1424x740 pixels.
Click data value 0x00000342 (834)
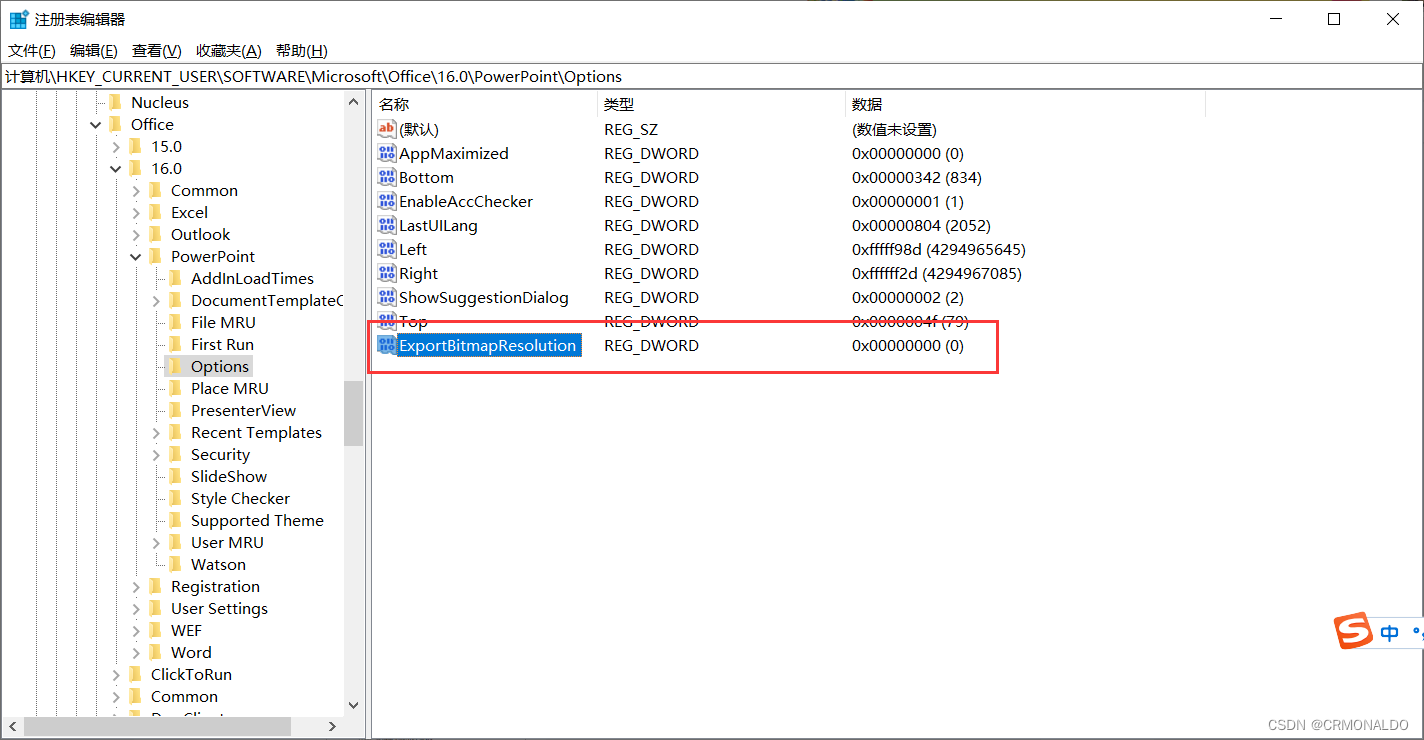click(x=917, y=177)
